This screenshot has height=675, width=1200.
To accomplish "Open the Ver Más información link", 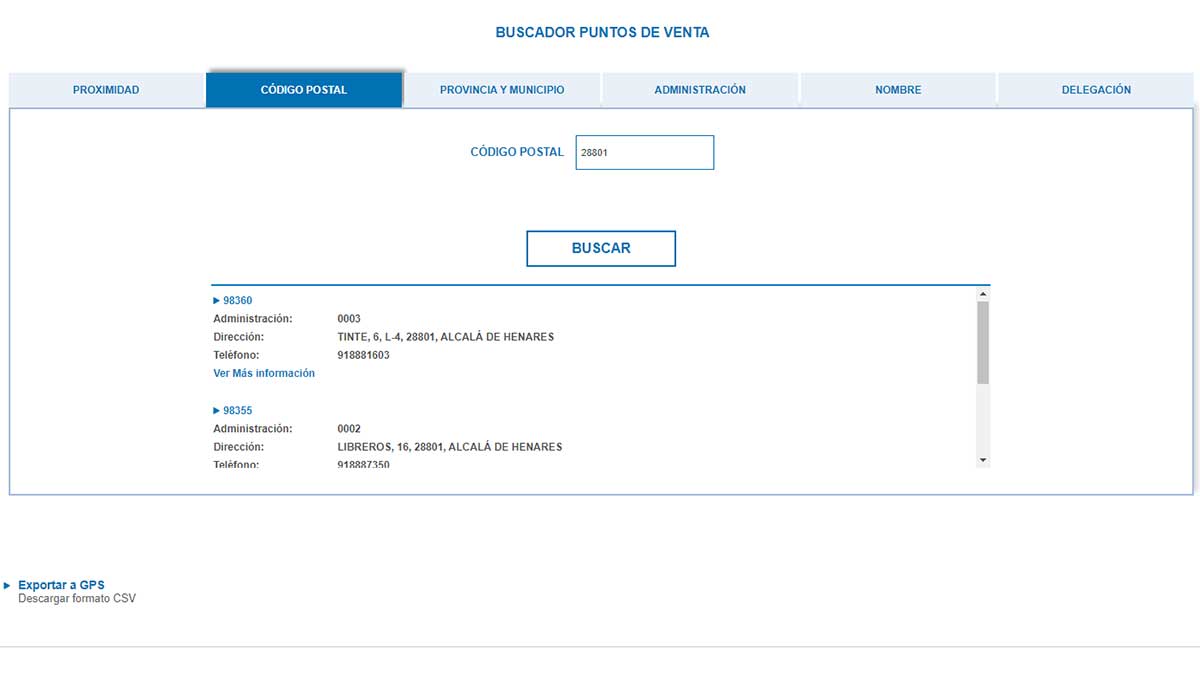I will (x=264, y=374).
